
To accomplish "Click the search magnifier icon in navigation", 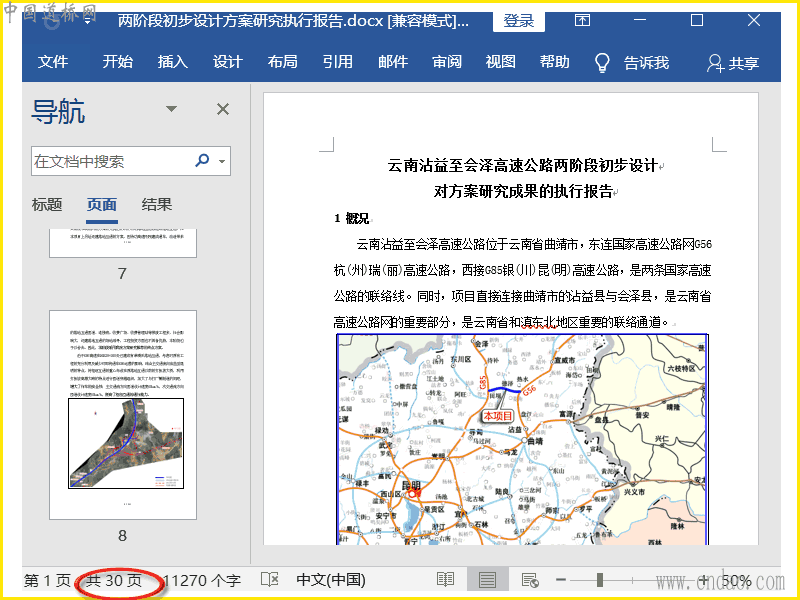I will 203,161.
